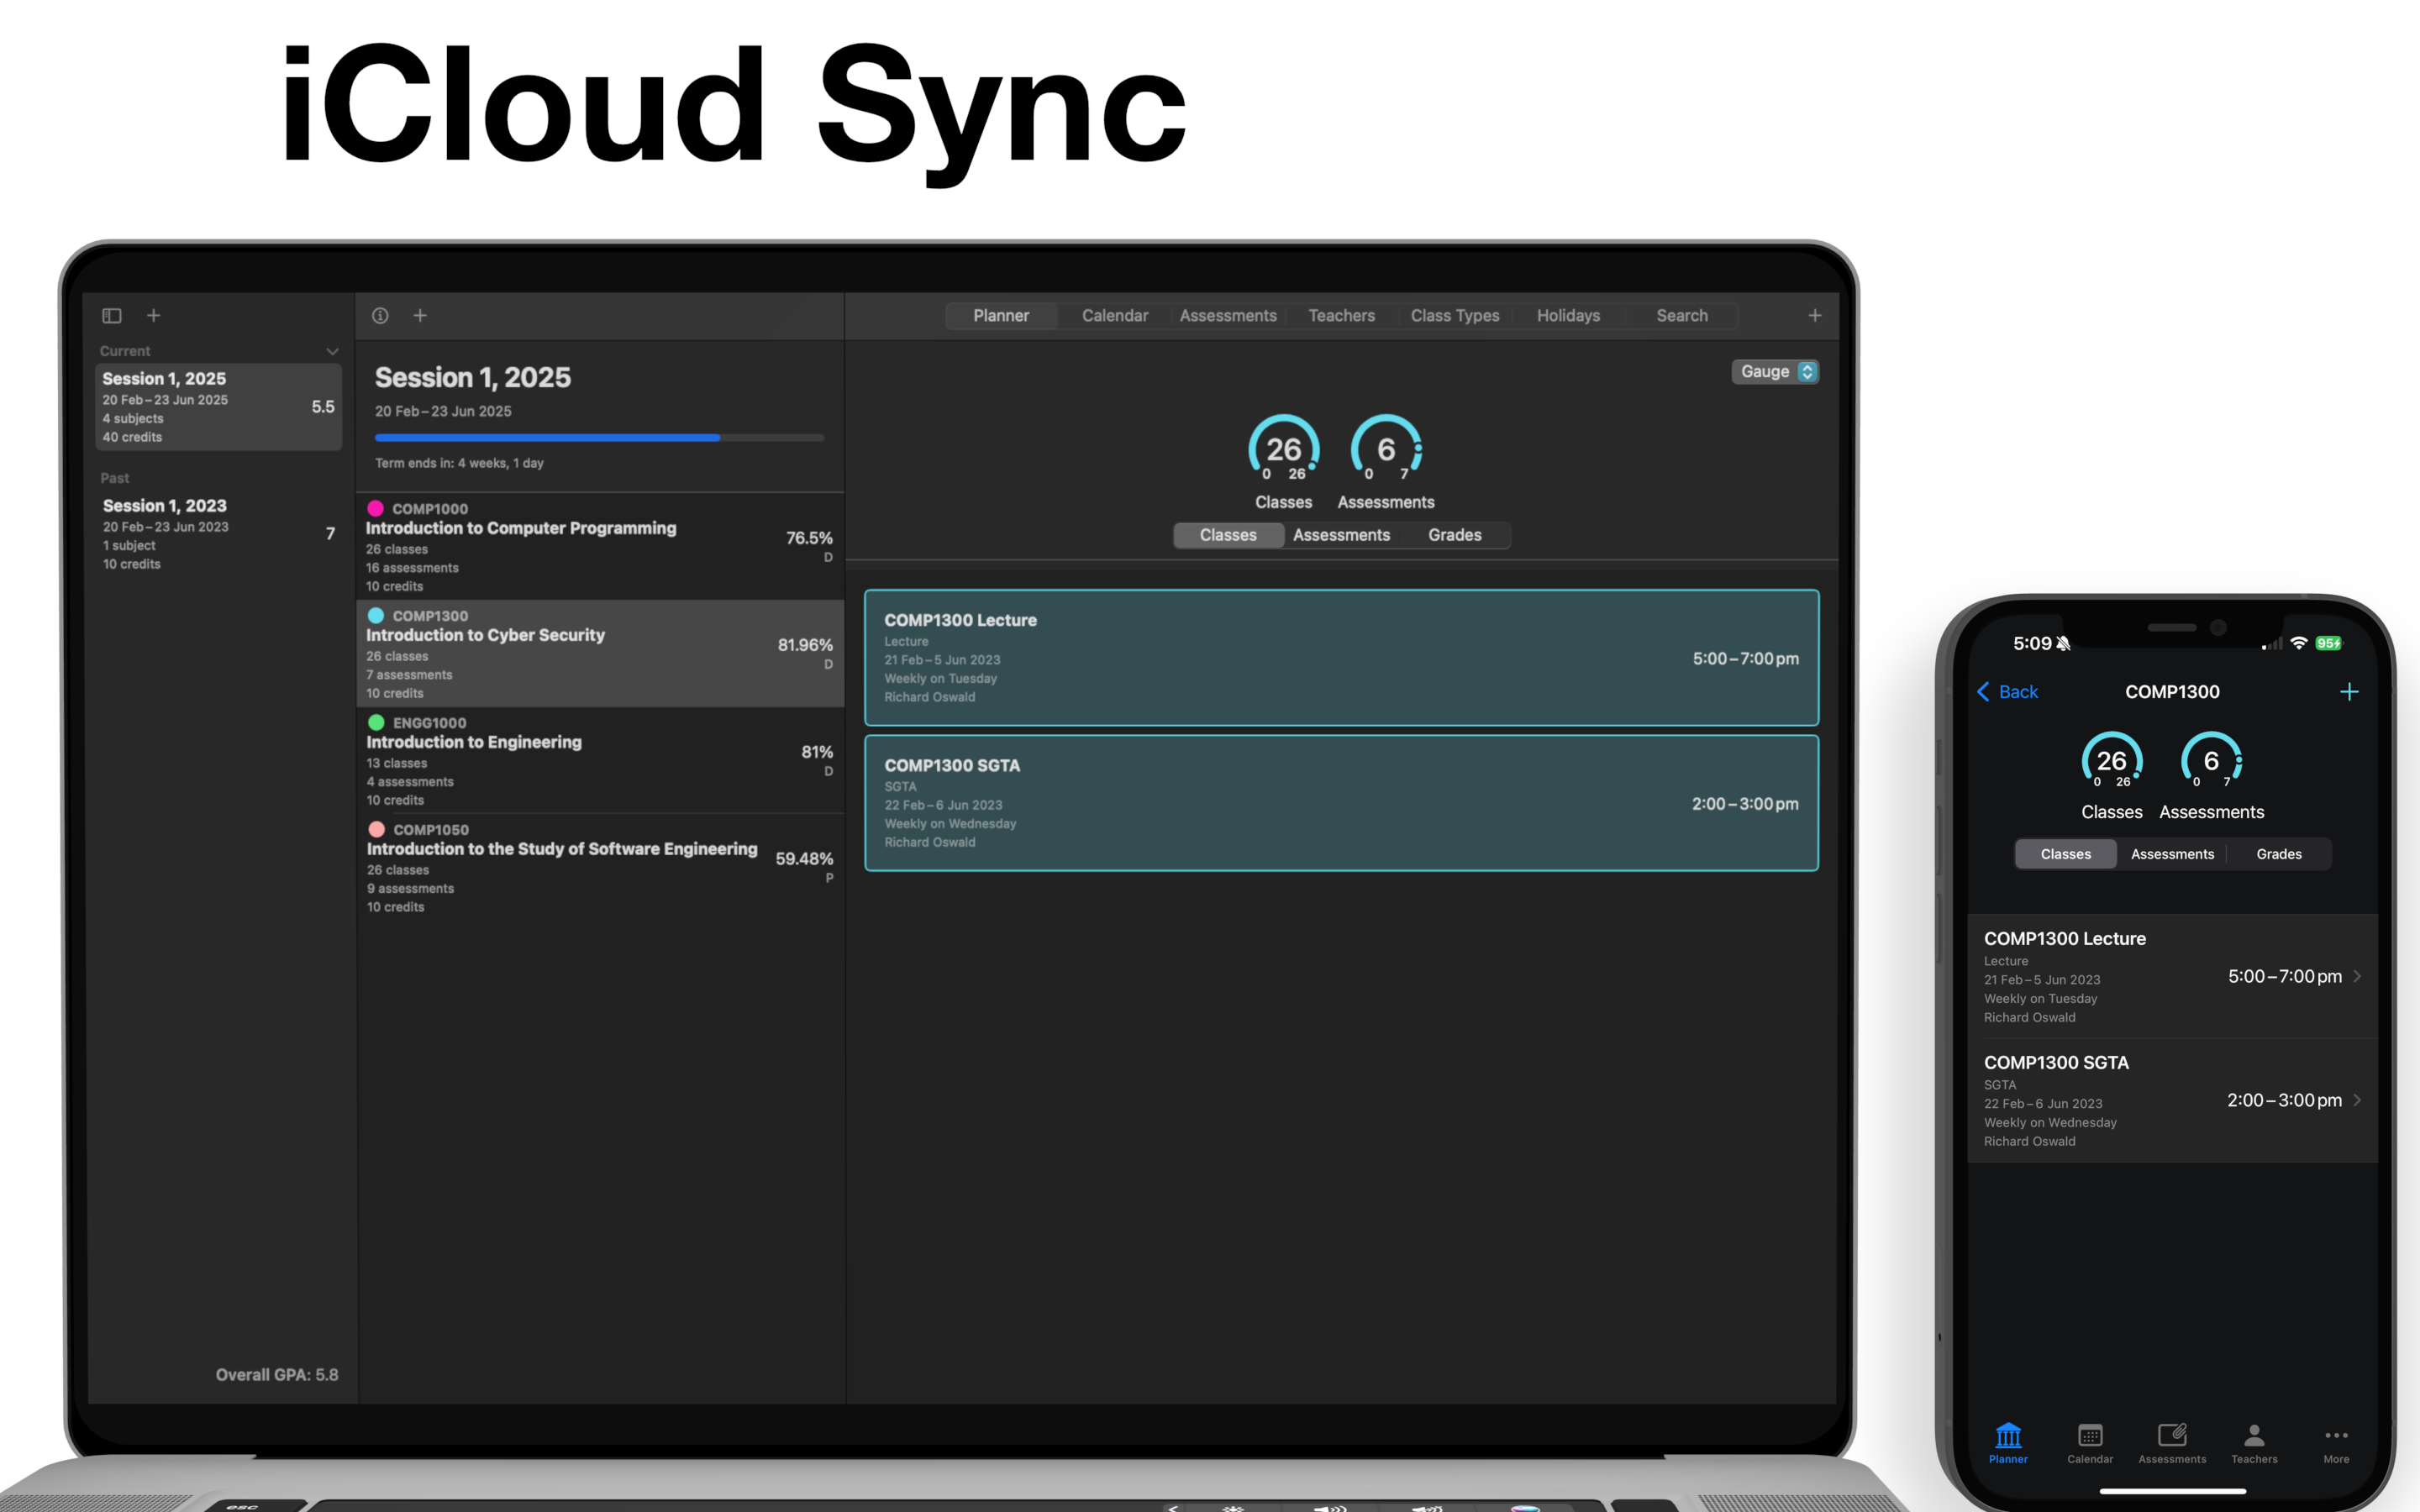Switch to the Class Types tab
2420x1512 pixels.
[1455, 316]
